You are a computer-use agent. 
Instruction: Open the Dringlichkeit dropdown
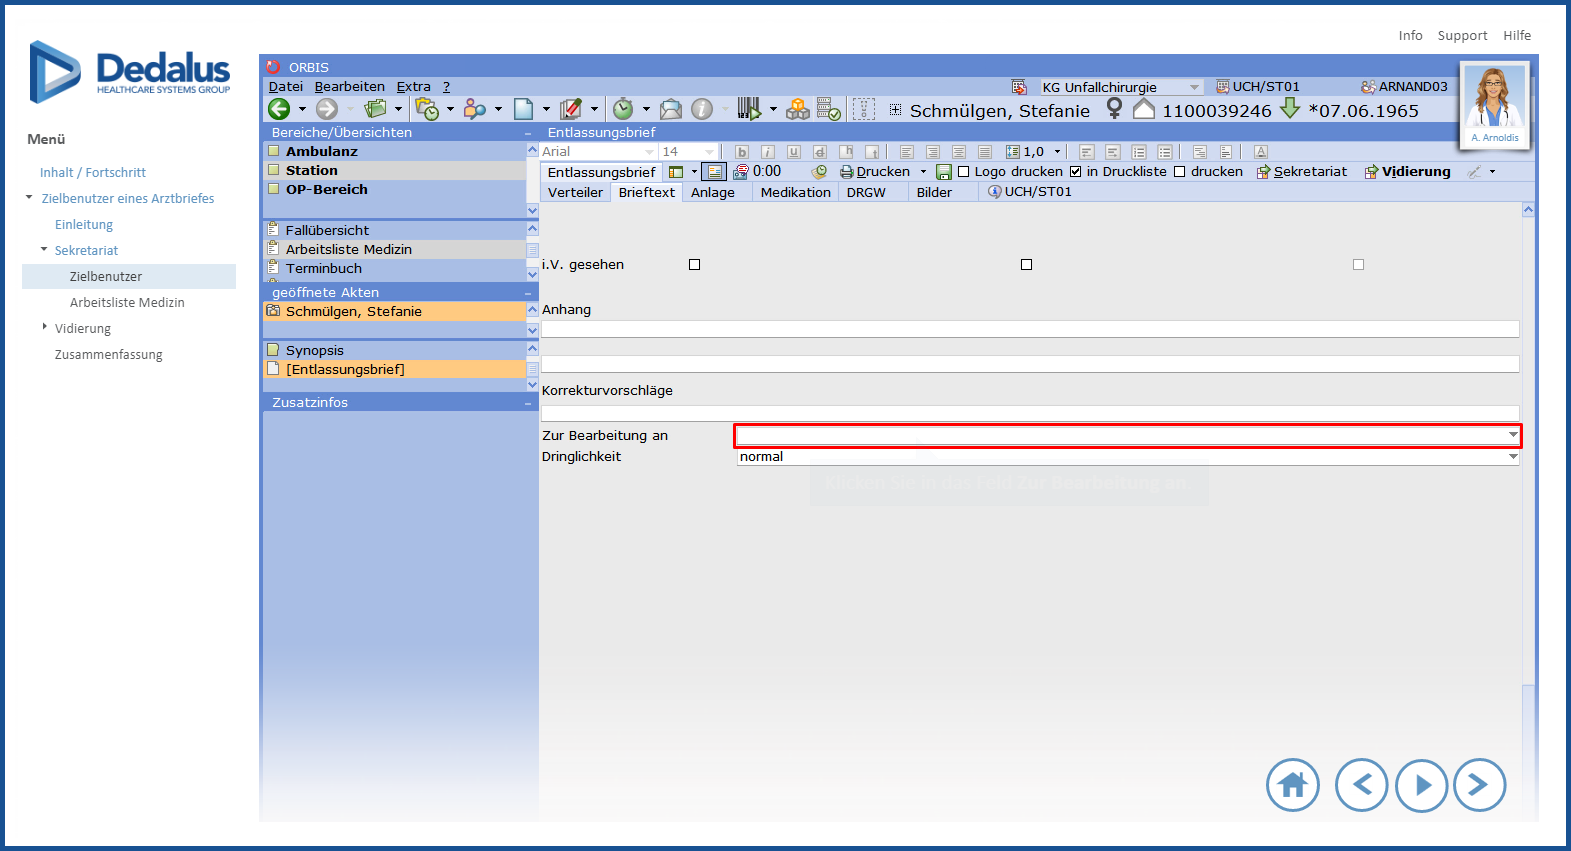1513,457
